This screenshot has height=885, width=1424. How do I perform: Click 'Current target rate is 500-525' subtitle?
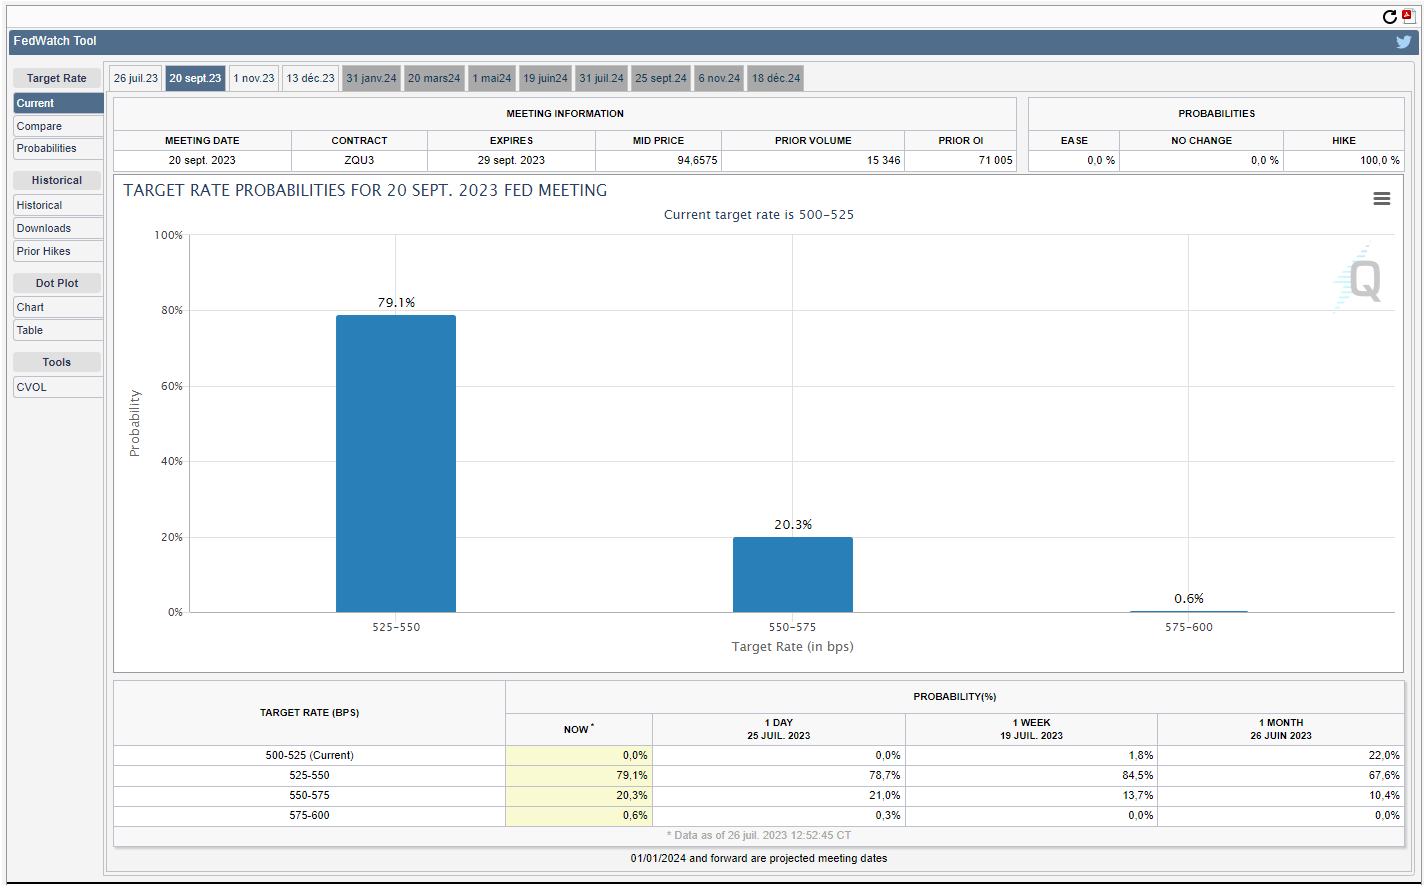click(759, 215)
